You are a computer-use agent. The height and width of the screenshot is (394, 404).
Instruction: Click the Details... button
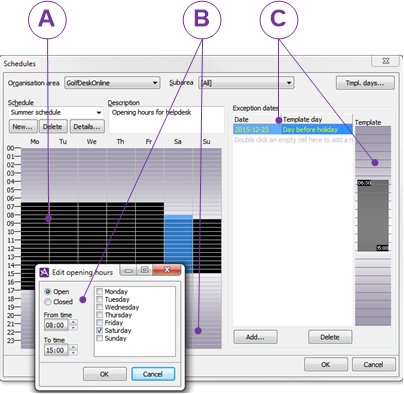click(87, 127)
